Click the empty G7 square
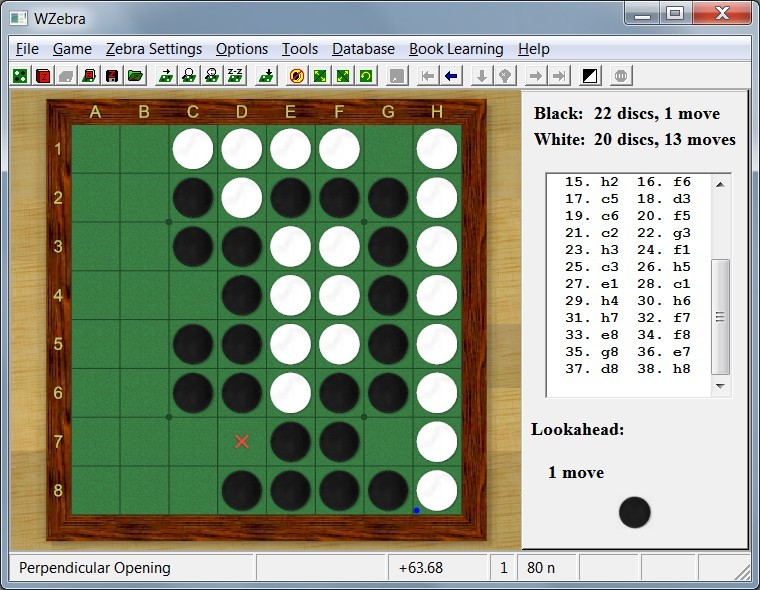 (388, 442)
